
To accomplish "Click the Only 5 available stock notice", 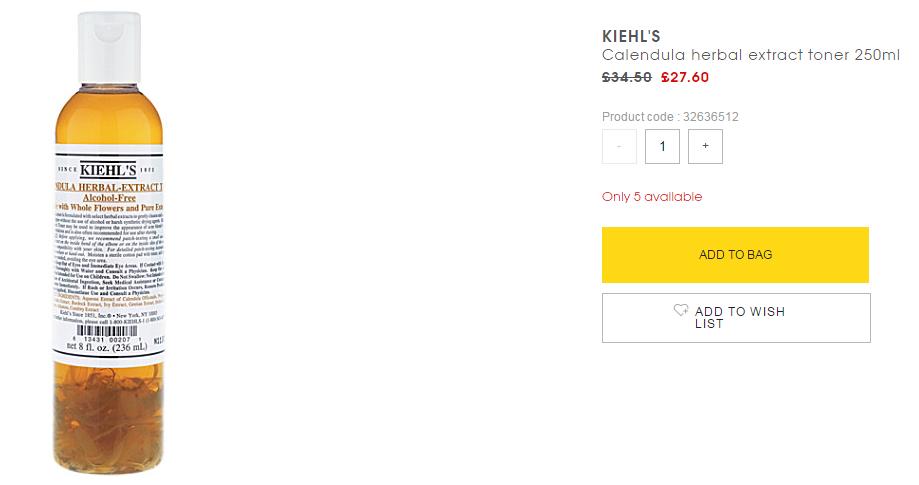I will [x=652, y=197].
